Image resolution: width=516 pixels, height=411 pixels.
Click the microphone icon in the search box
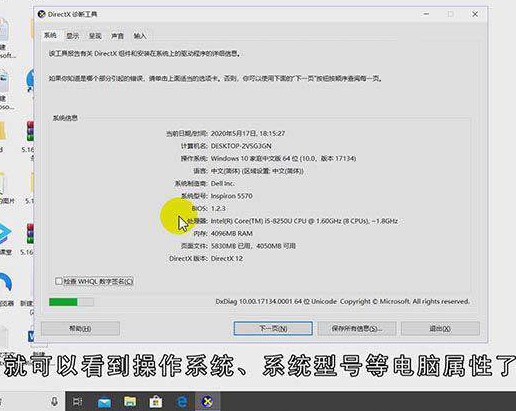pos(55,401)
